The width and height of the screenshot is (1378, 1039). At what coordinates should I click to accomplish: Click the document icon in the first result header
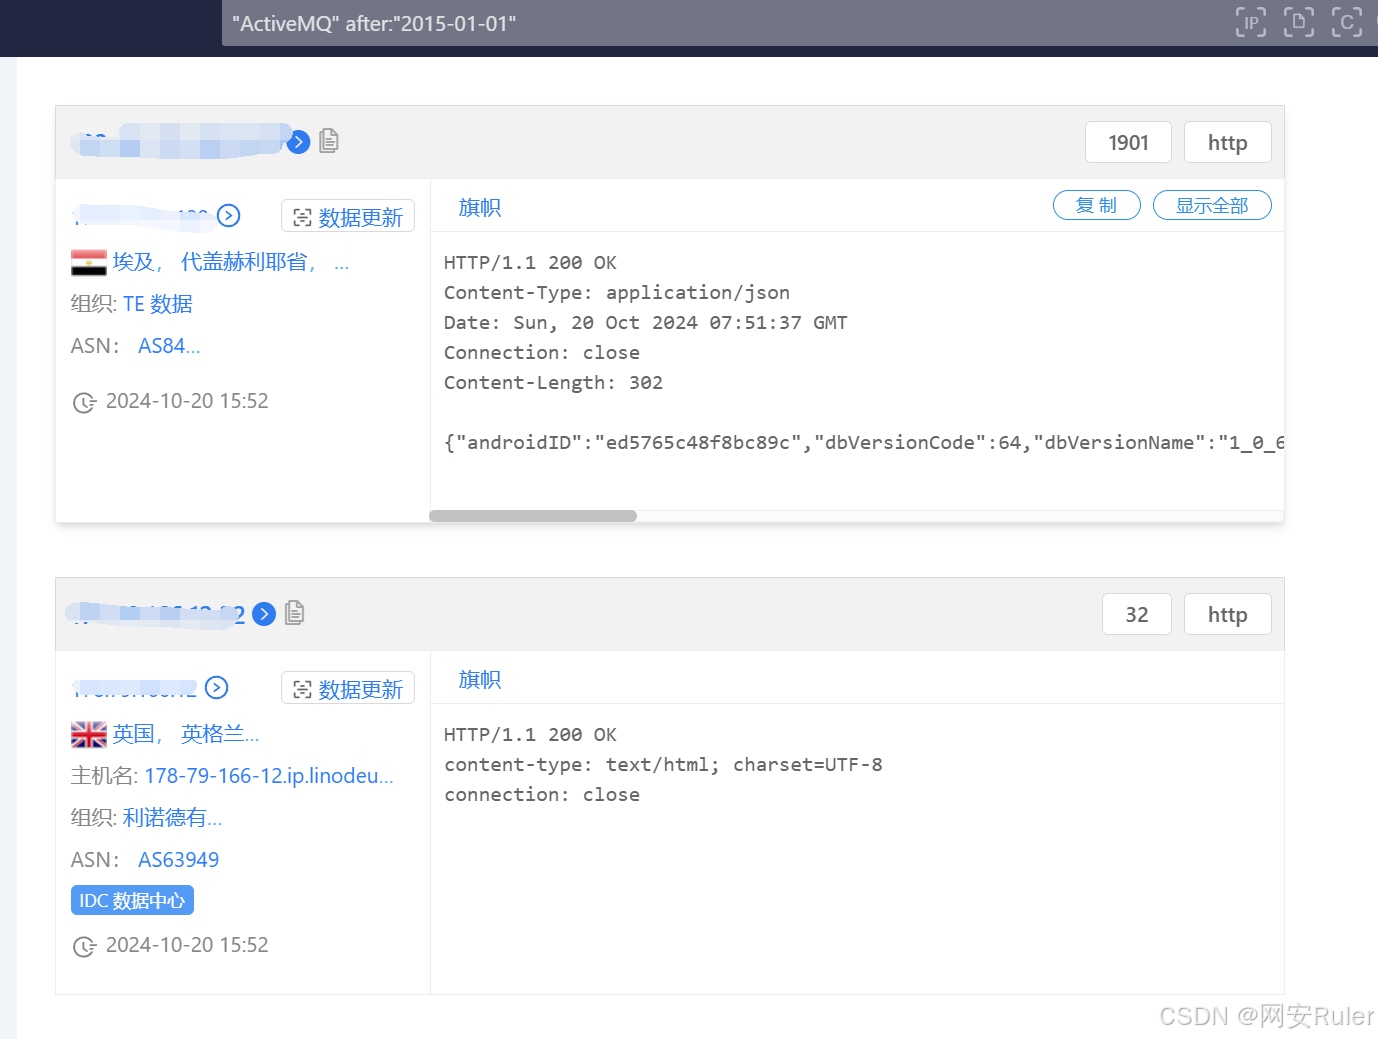[x=329, y=141]
